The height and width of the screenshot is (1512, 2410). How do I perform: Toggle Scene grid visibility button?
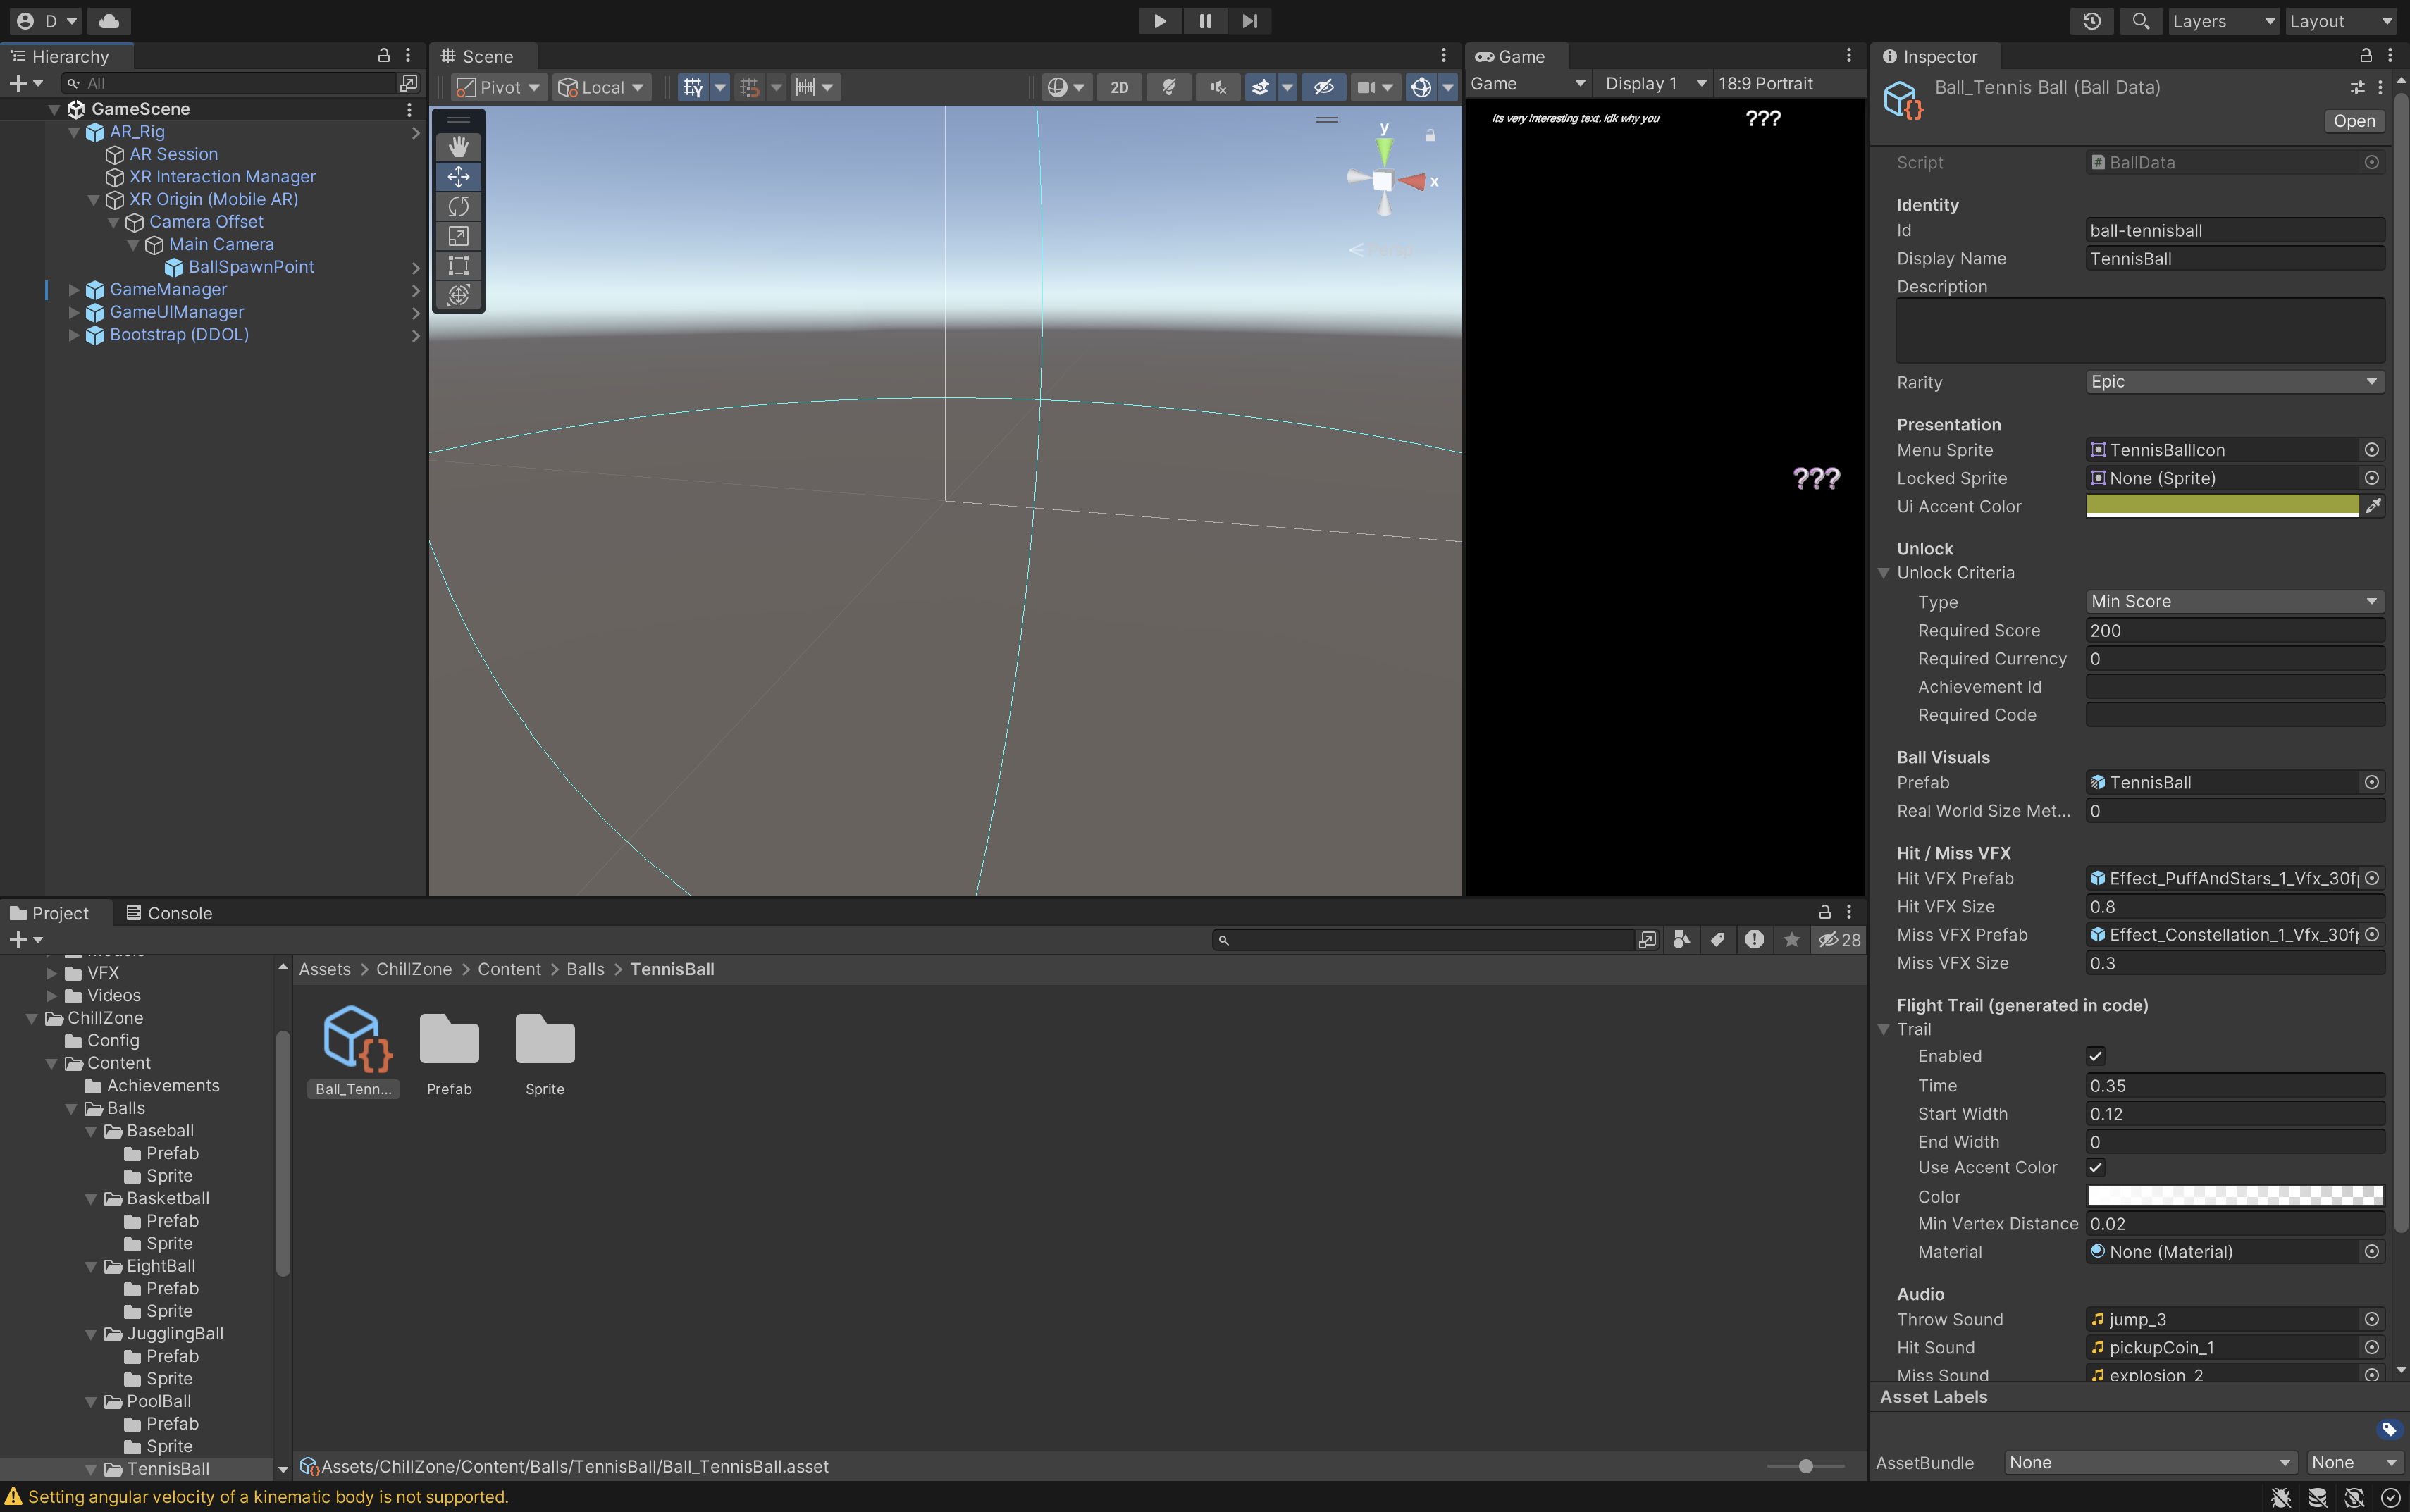[x=693, y=87]
